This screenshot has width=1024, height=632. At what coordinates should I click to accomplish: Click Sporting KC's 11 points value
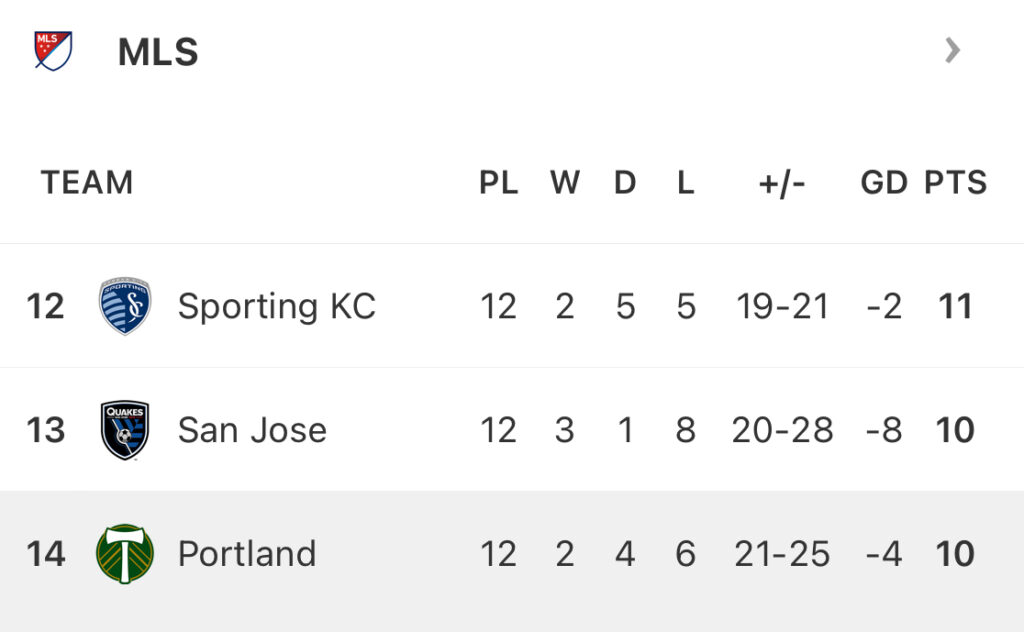955,306
